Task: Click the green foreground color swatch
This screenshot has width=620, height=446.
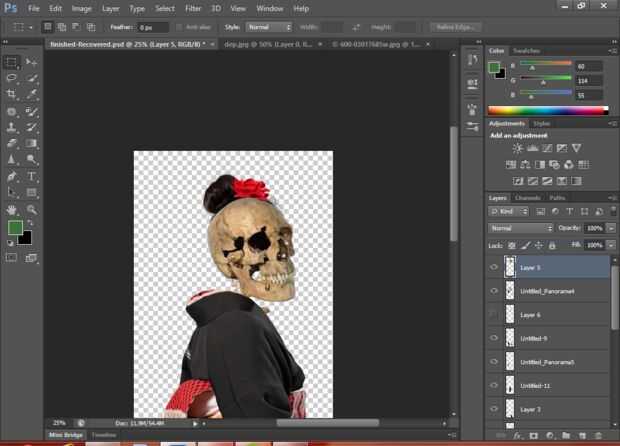Action: pyautogui.click(x=15, y=228)
